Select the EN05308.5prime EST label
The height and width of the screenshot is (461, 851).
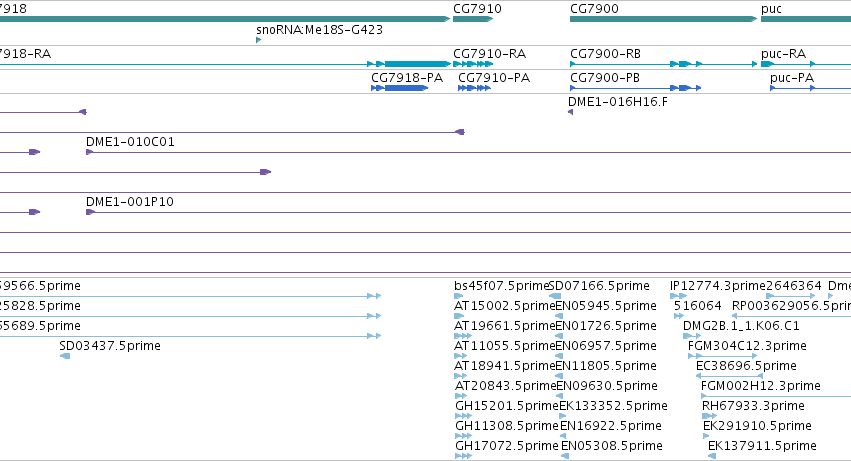(x=612, y=446)
